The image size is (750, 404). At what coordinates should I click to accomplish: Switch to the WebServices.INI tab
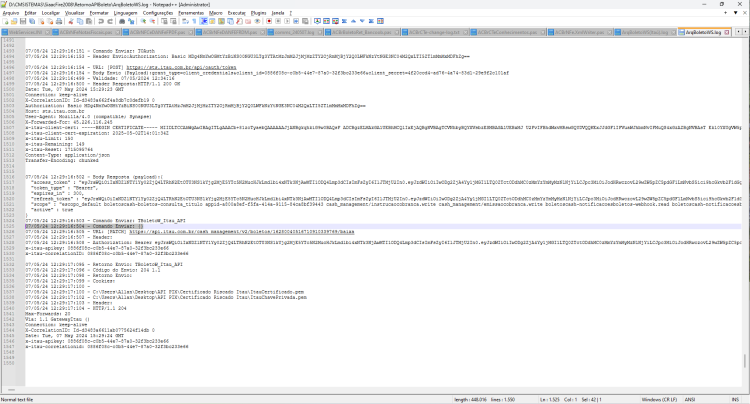pos(26,32)
